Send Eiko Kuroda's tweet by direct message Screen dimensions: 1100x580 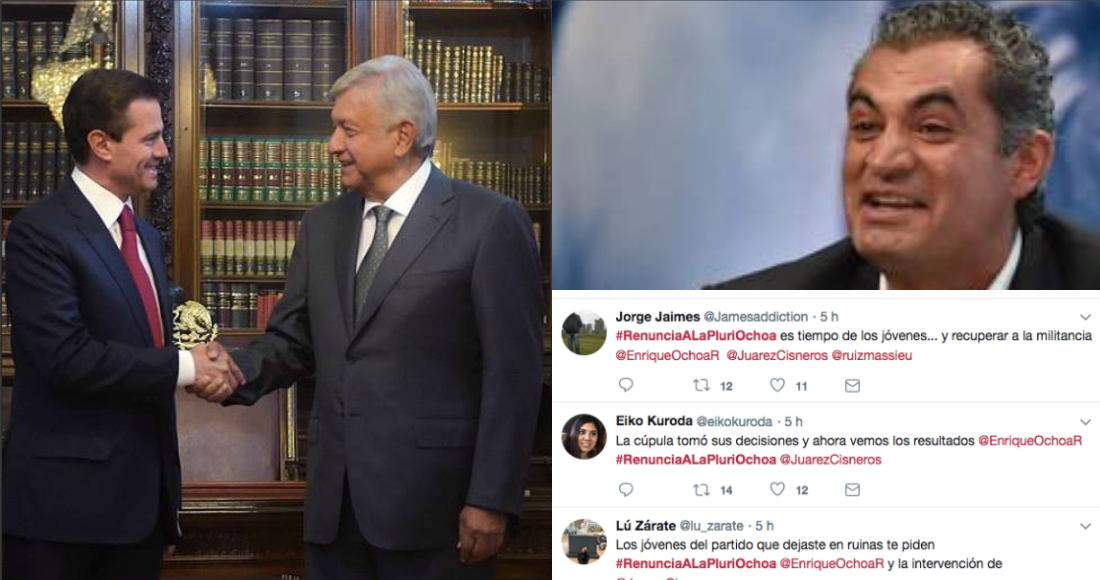pos(852,490)
